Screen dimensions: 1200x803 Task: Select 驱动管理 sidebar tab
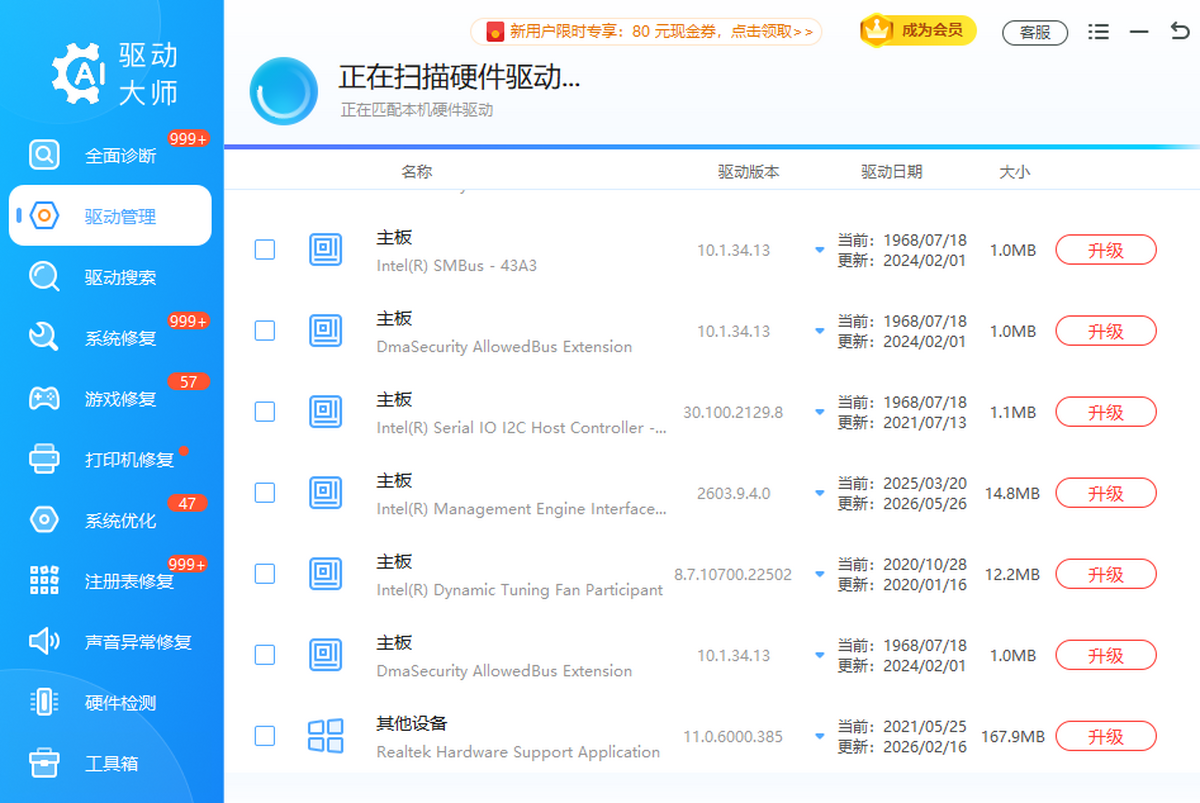pyautogui.click(x=110, y=216)
